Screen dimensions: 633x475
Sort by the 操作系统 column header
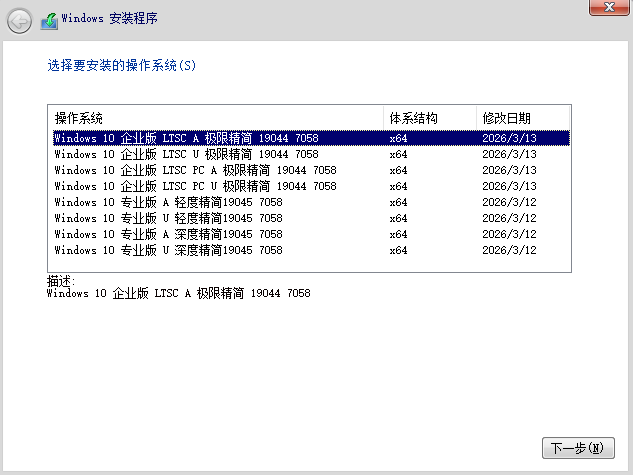point(215,118)
